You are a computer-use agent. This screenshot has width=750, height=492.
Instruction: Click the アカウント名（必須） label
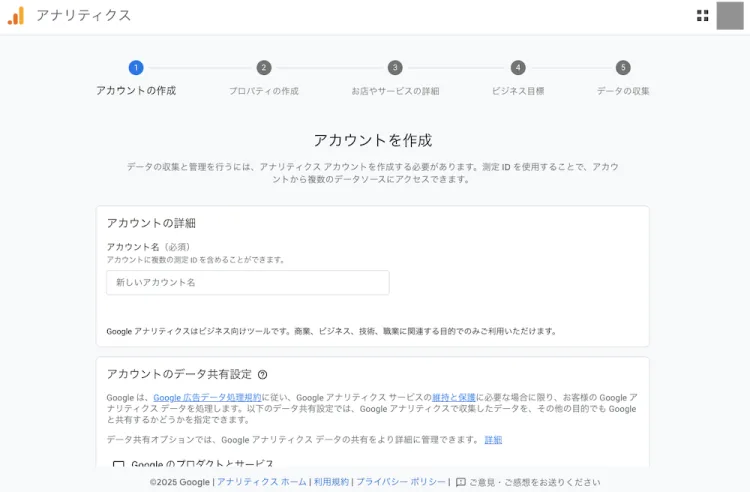148,247
